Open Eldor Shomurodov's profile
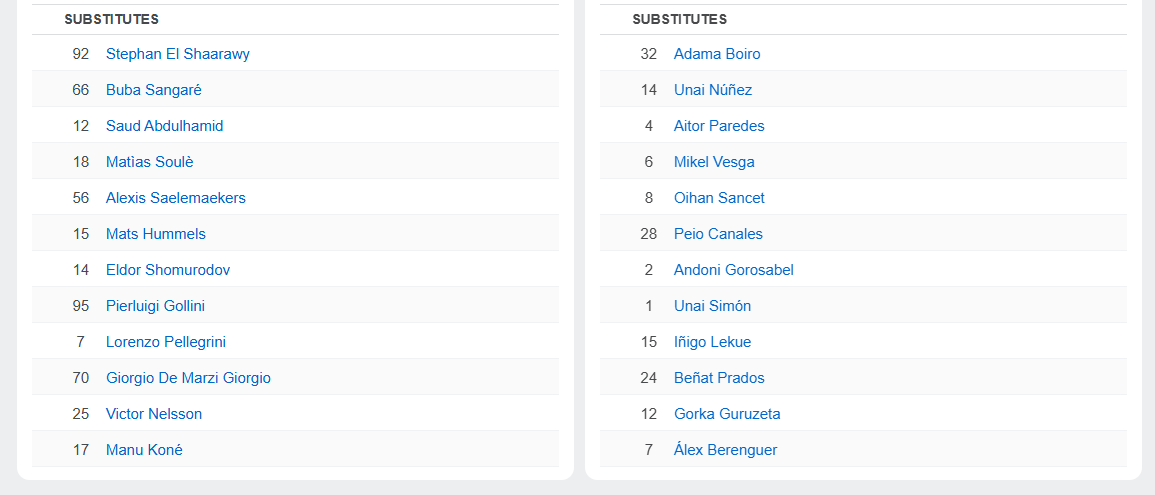 click(168, 270)
